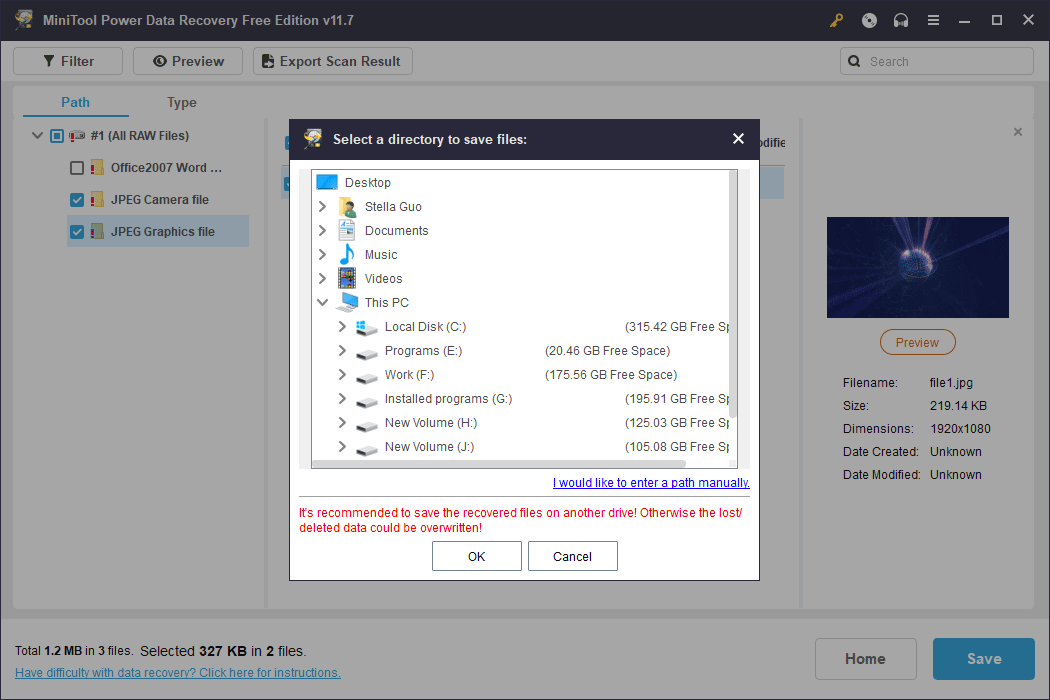Click the orange Preview button under thumbnail
The height and width of the screenshot is (700, 1050).
[917, 342]
